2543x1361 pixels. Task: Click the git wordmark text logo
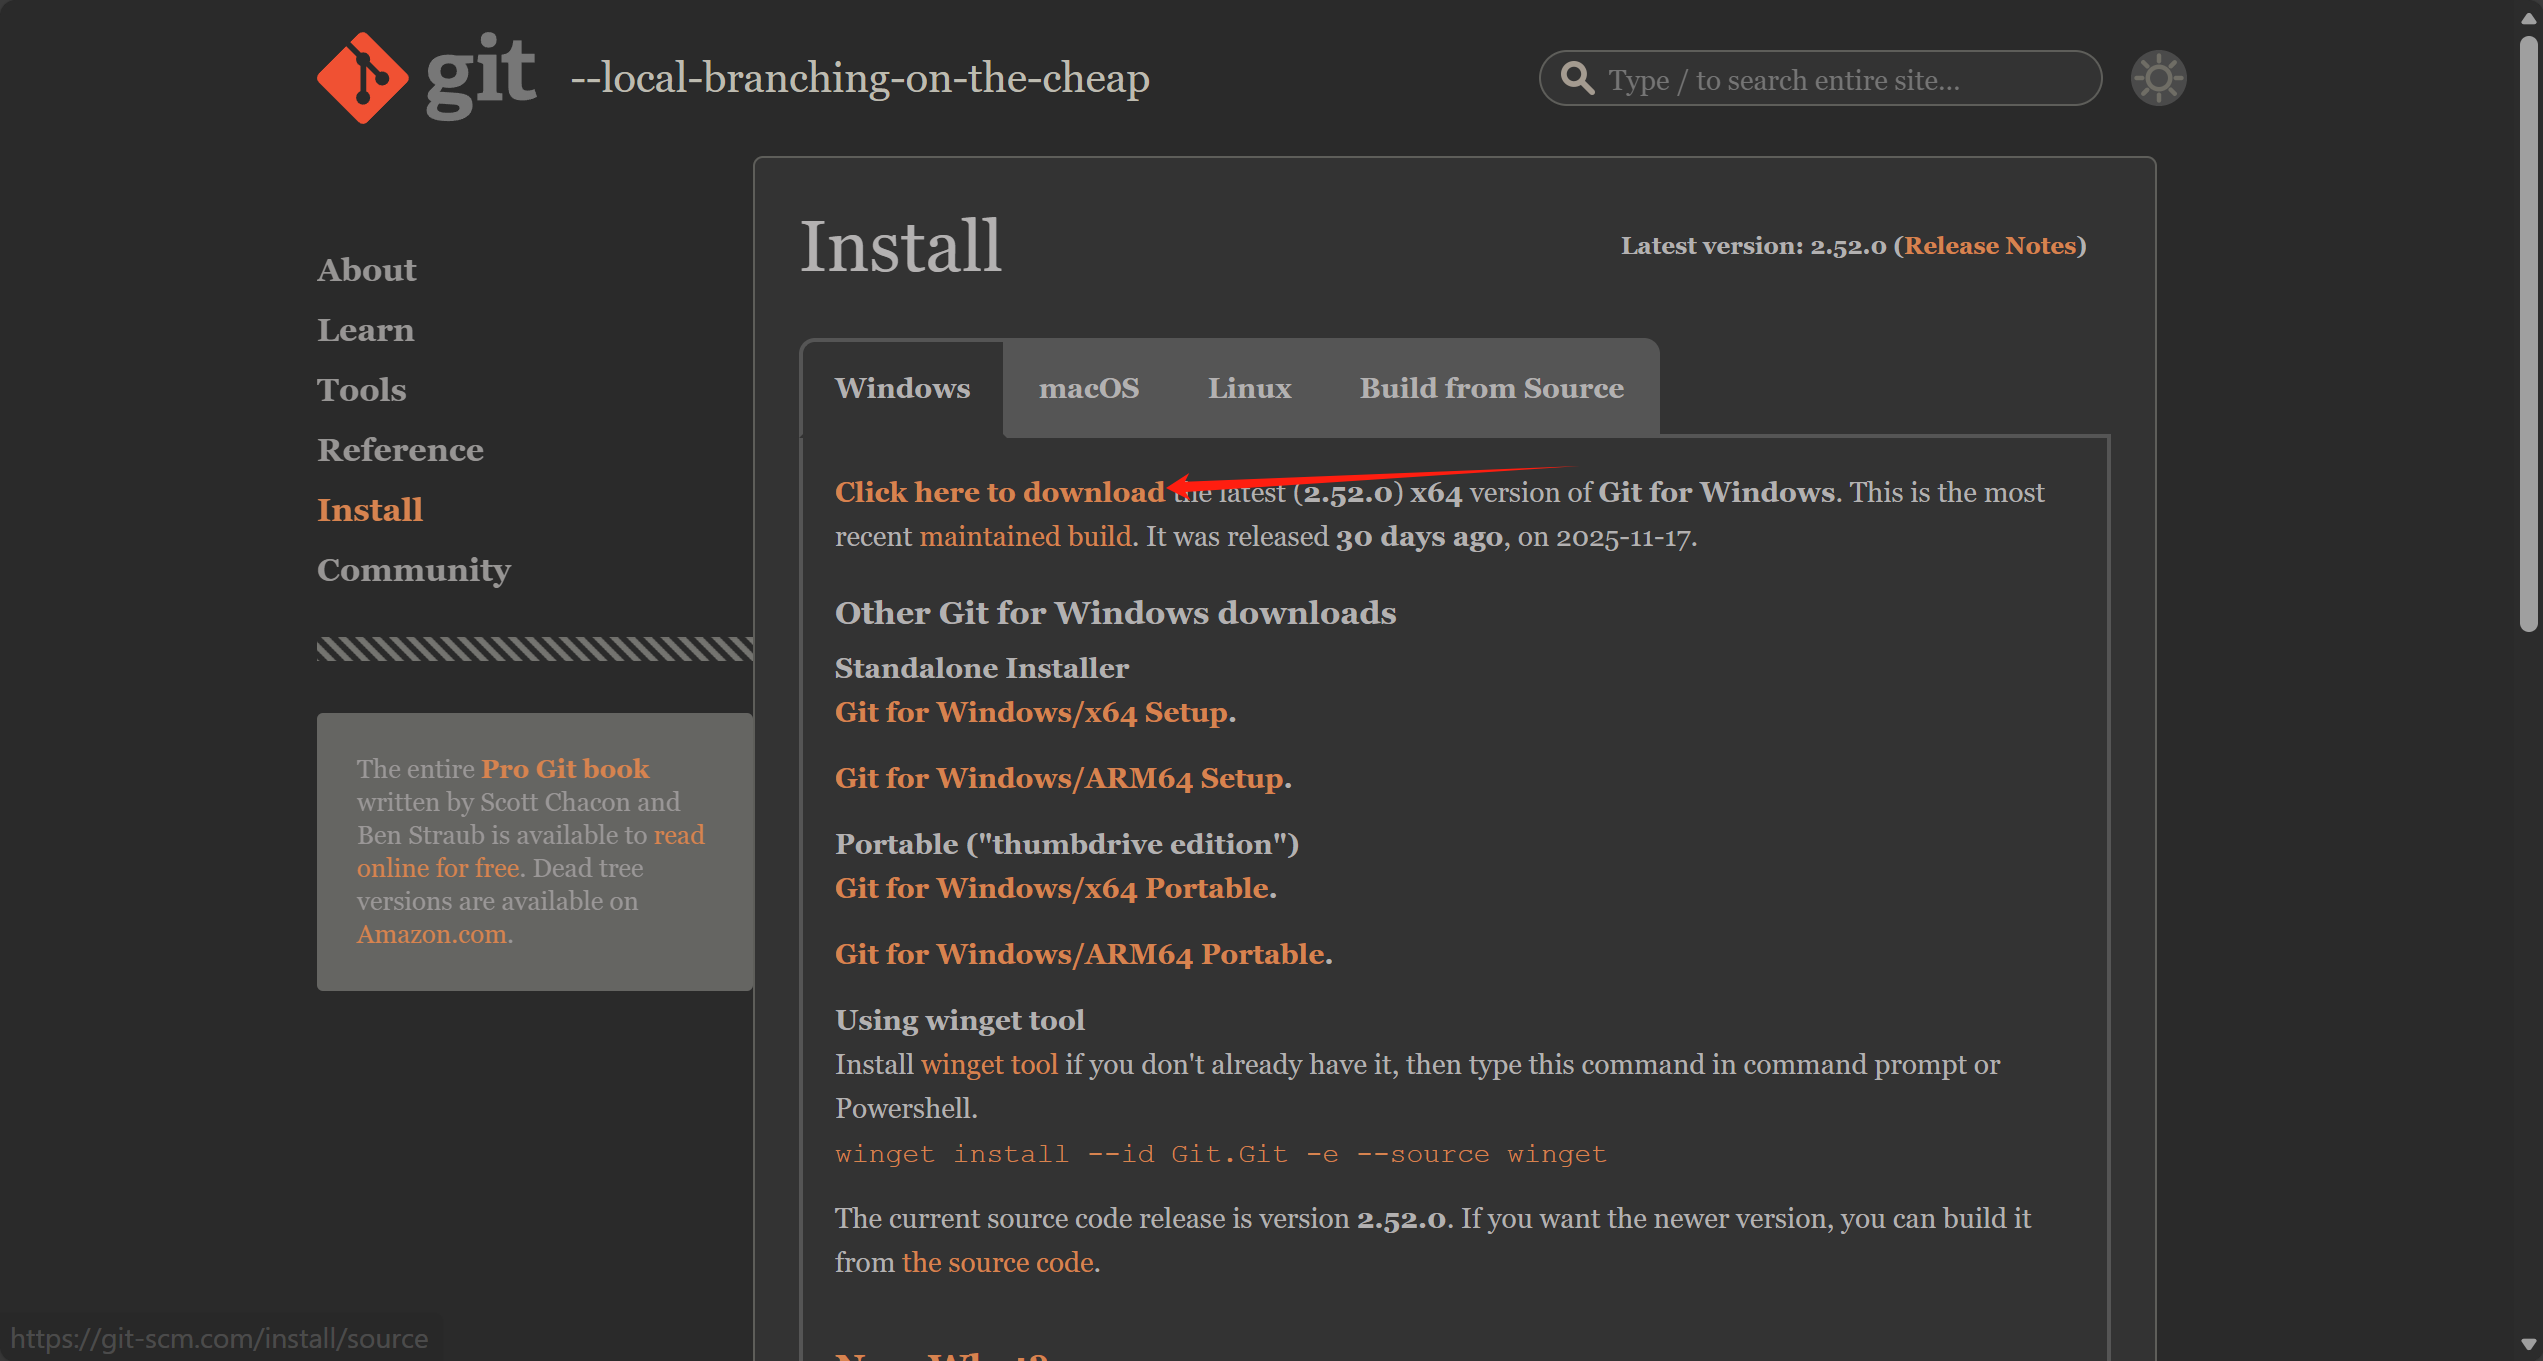point(481,75)
